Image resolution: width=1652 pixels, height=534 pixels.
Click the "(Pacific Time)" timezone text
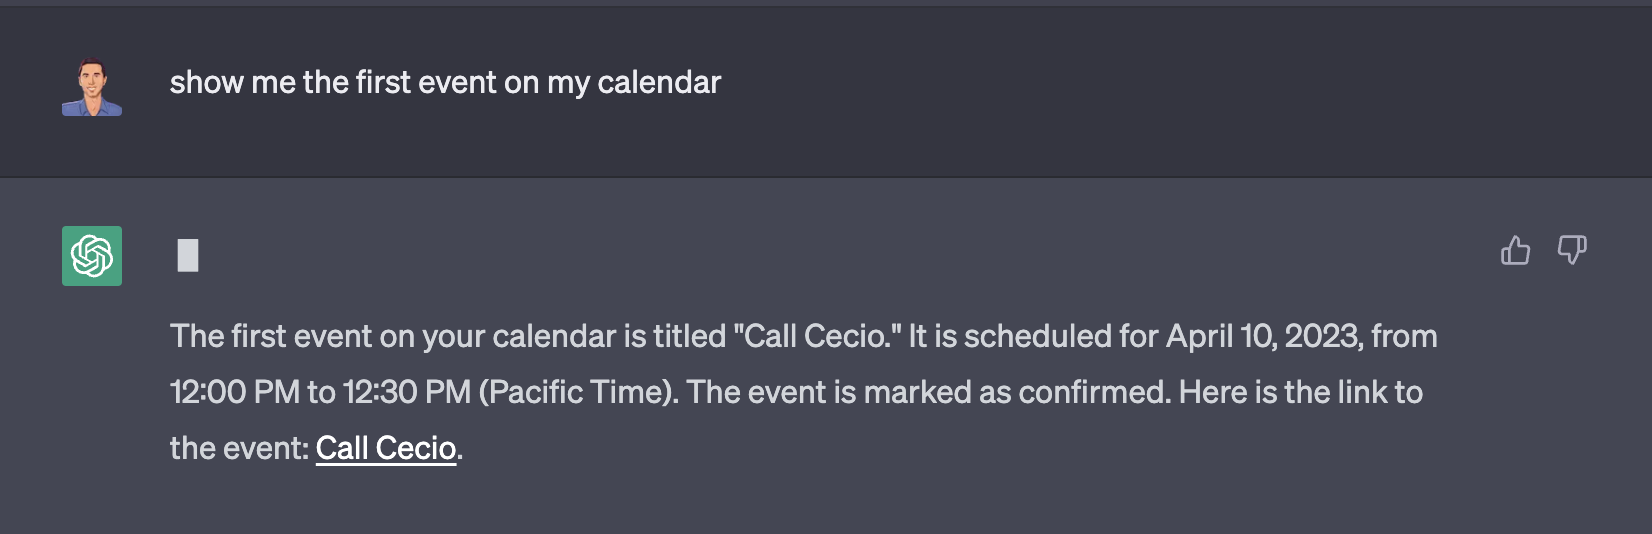579,392
